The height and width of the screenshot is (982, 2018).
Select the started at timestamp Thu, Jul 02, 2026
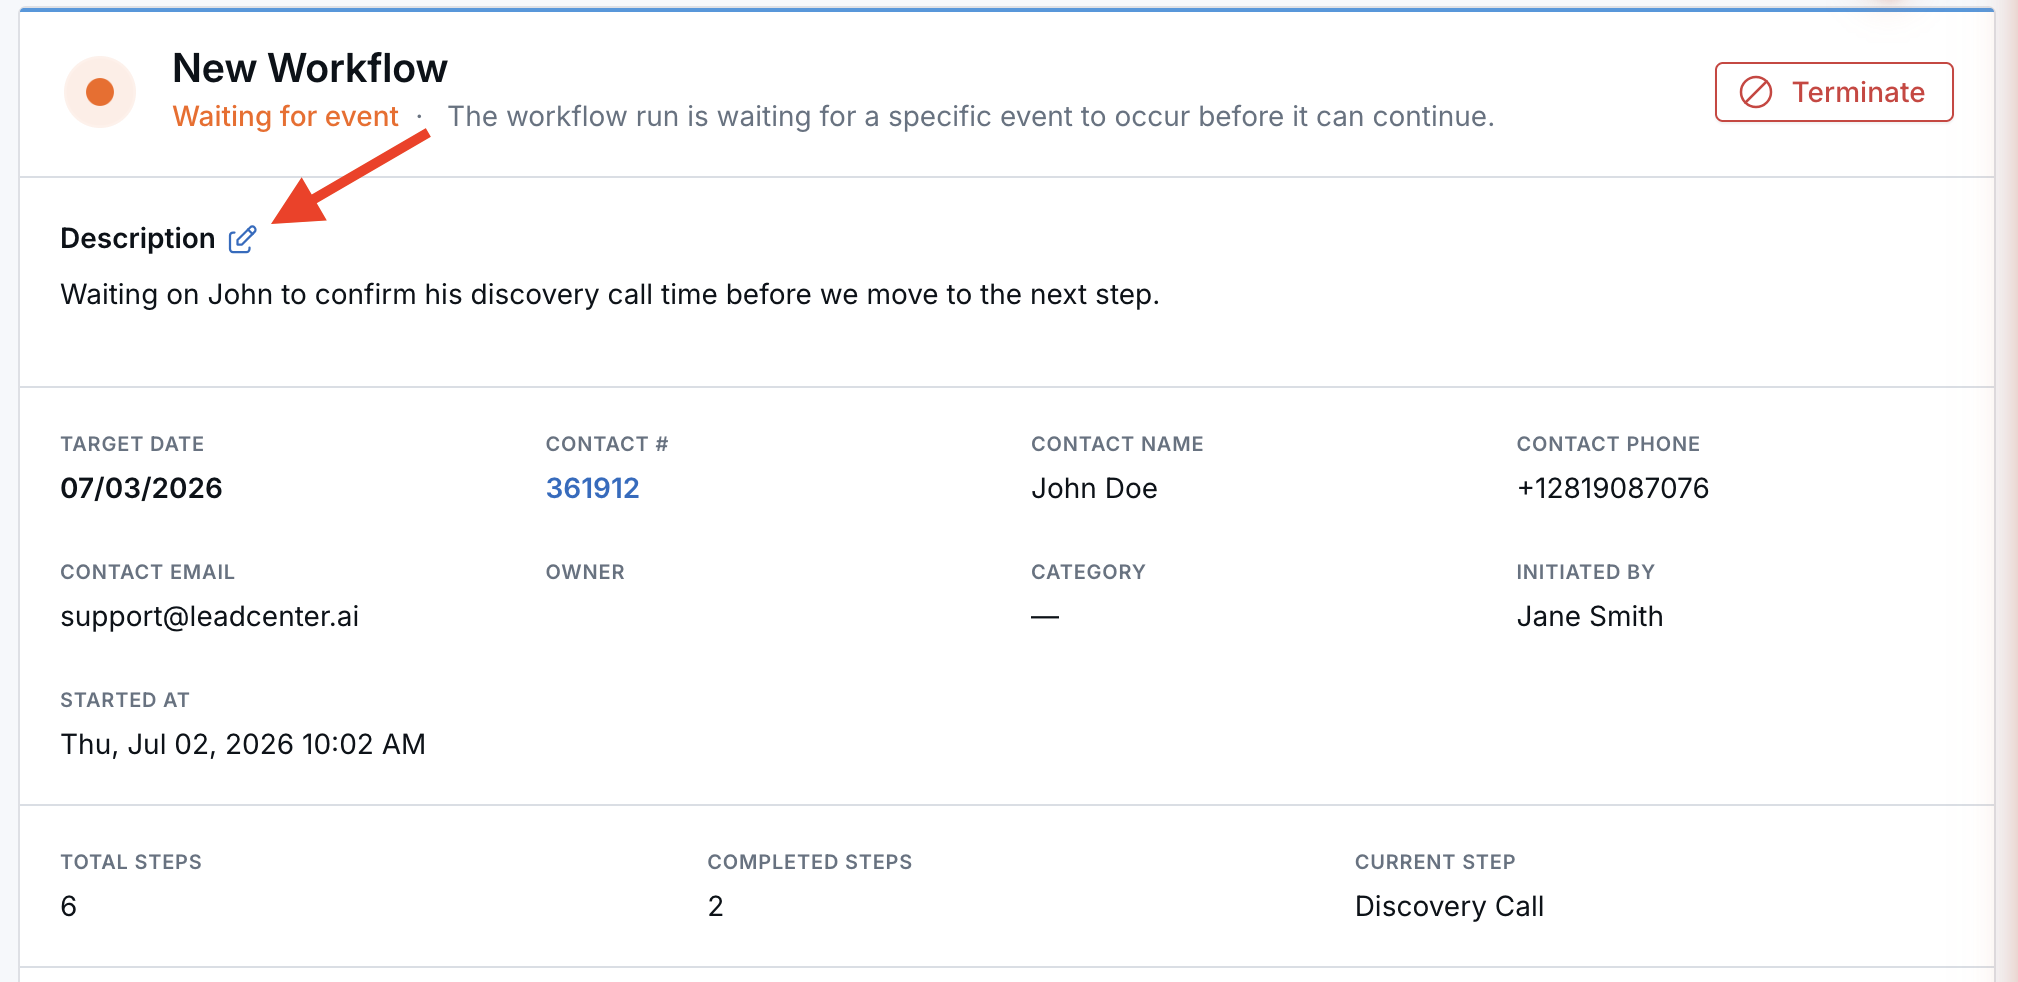[243, 744]
